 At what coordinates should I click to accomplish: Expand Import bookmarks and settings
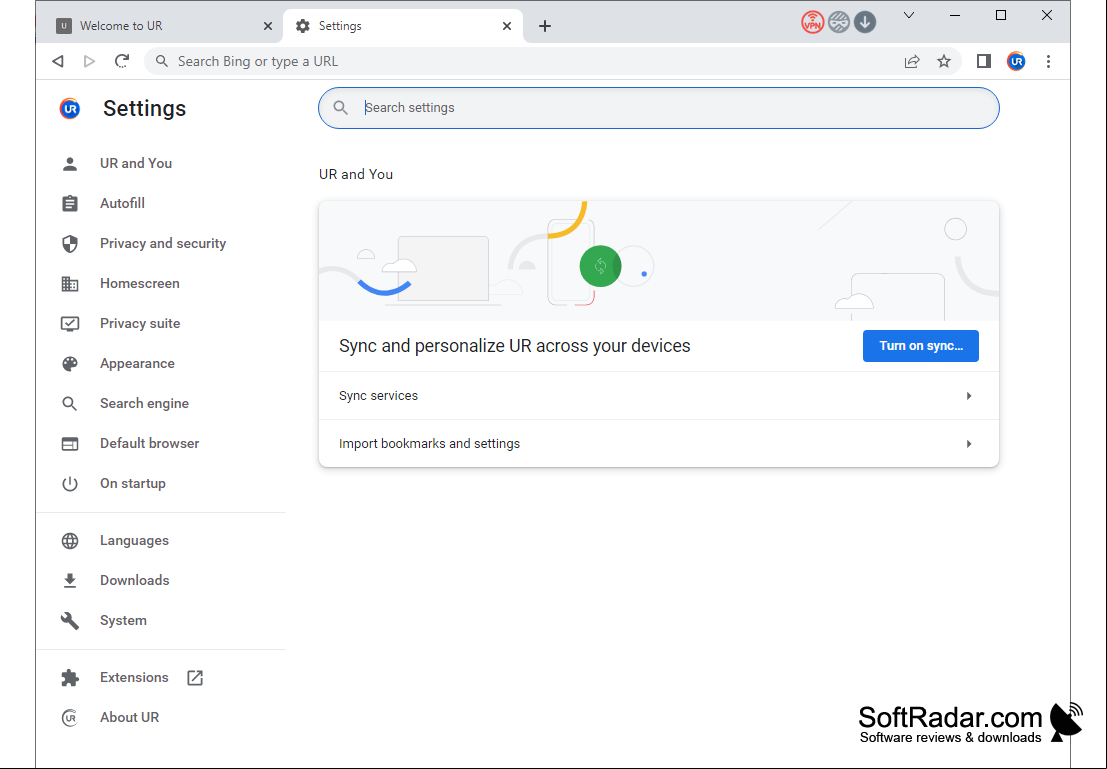click(x=659, y=443)
